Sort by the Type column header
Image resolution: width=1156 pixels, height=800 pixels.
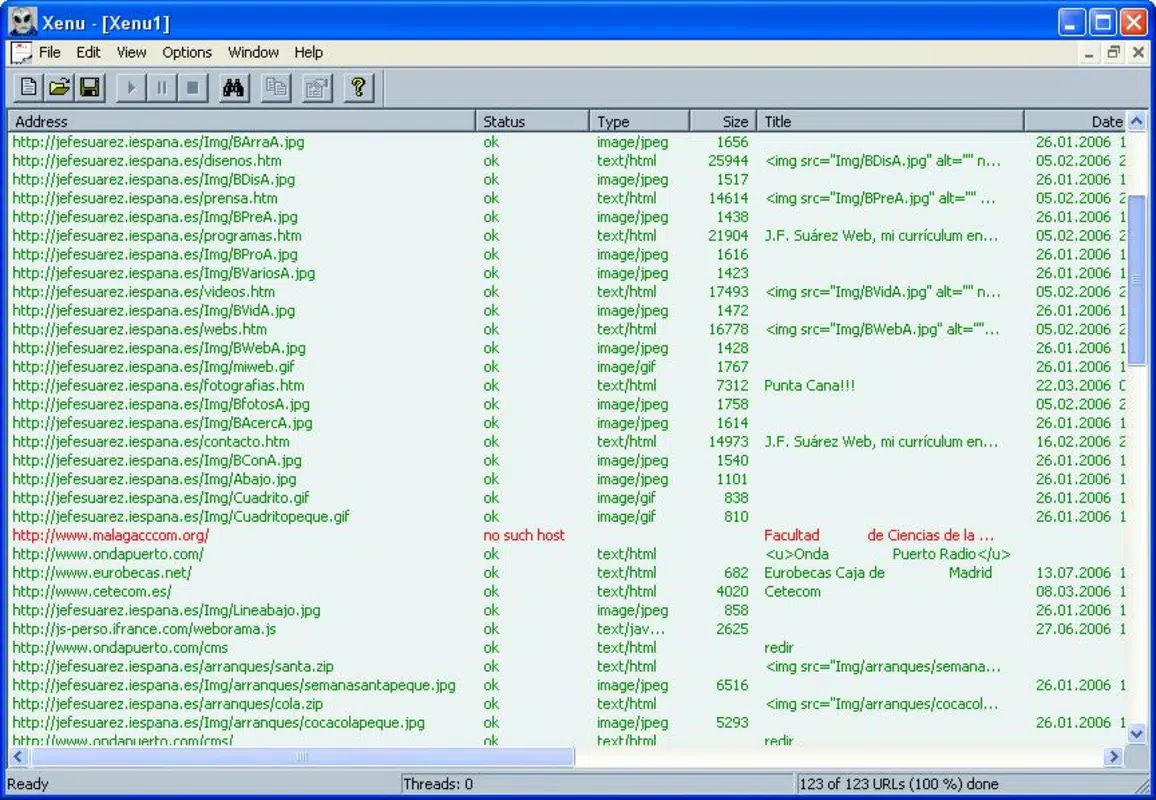tap(639, 122)
